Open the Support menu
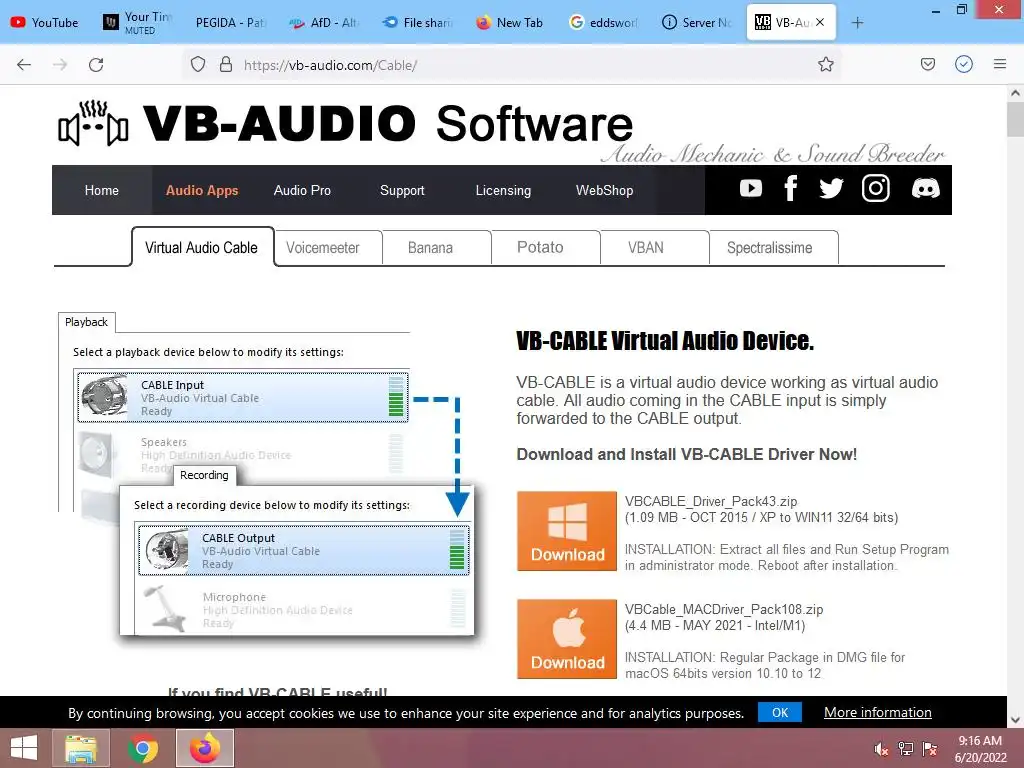The height and width of the screenshot is (768, 1024). (x=402, y=190)
